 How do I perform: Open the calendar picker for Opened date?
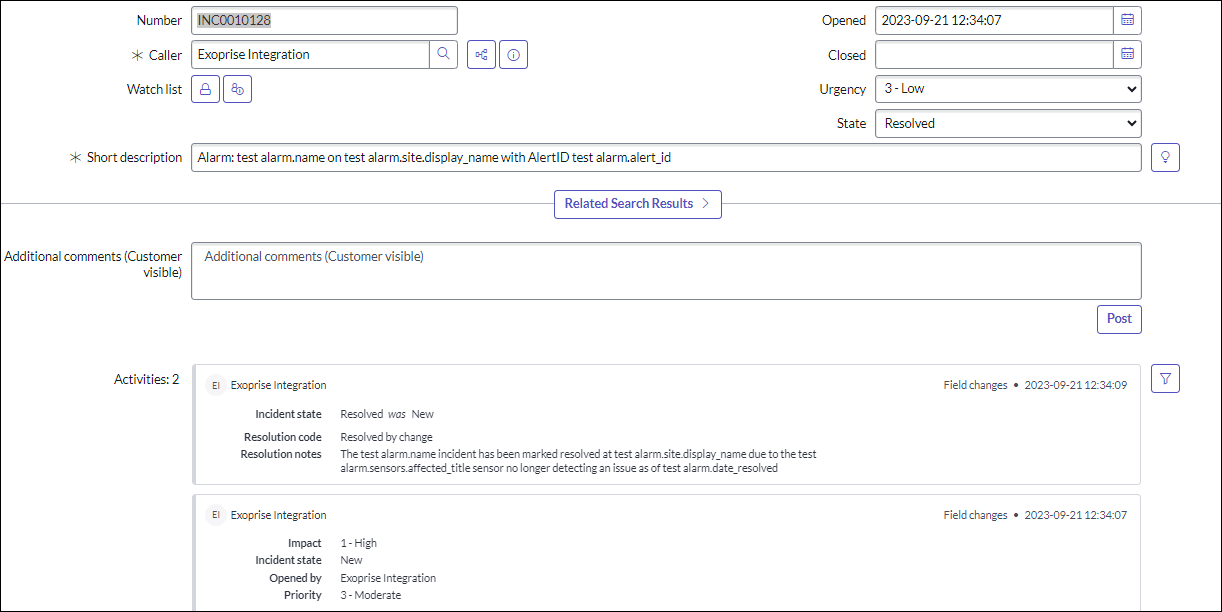pos(1127,19)
